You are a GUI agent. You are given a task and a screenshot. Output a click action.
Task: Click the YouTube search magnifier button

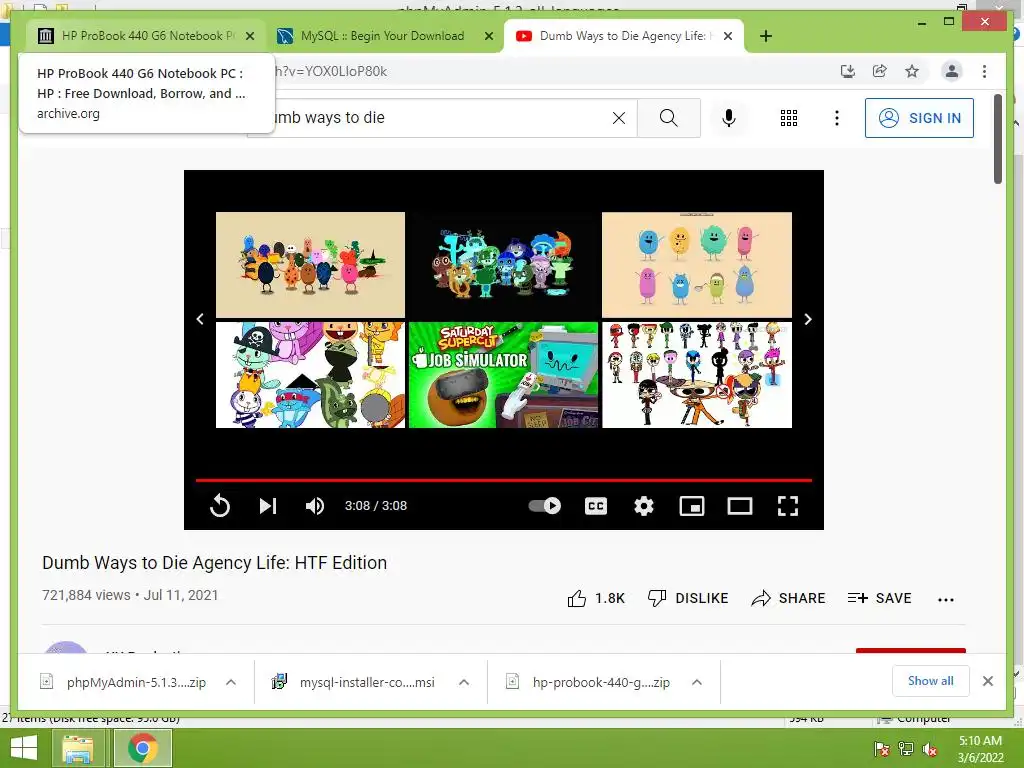pyautogui.click(x=669, y=118)
